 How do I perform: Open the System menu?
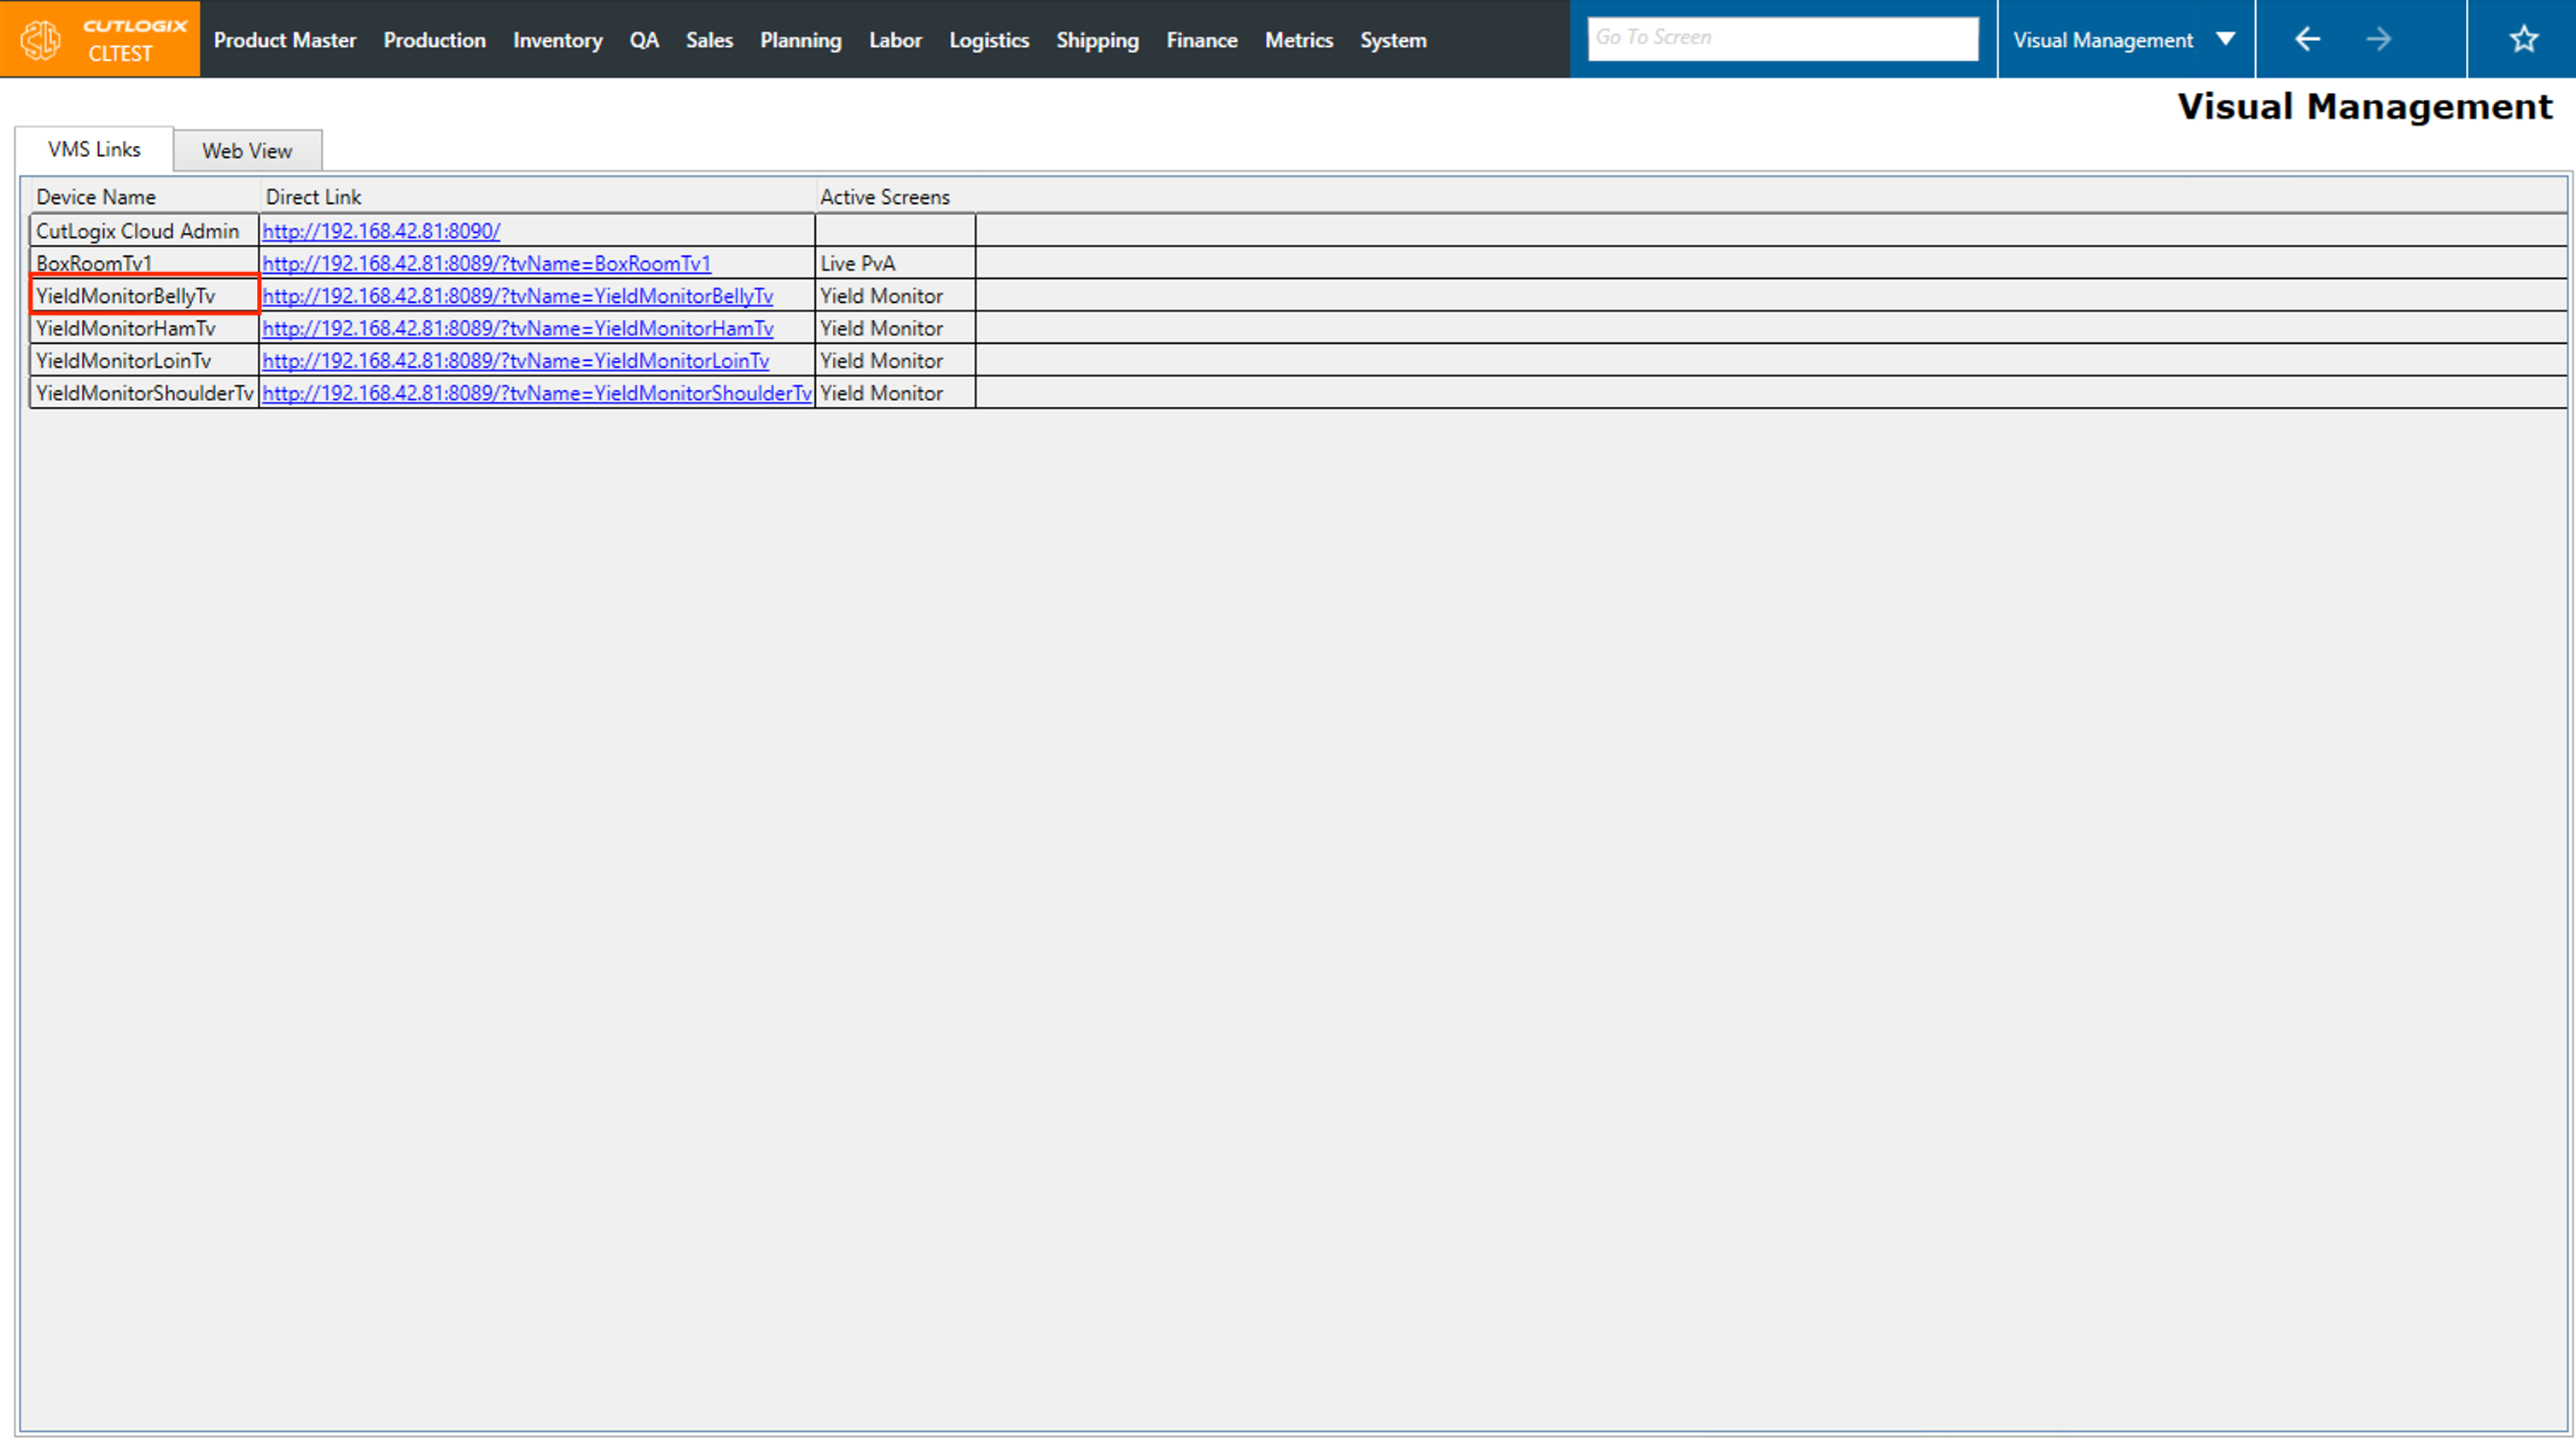pos(1392,40)
